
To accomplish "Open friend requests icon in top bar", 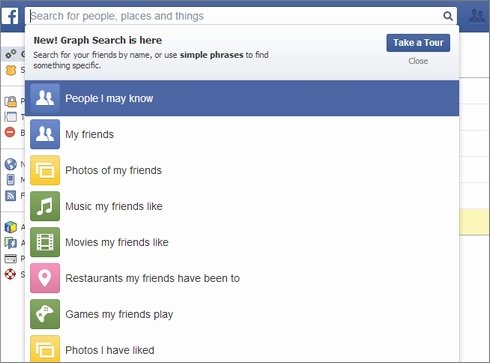I will click(477, 16).
